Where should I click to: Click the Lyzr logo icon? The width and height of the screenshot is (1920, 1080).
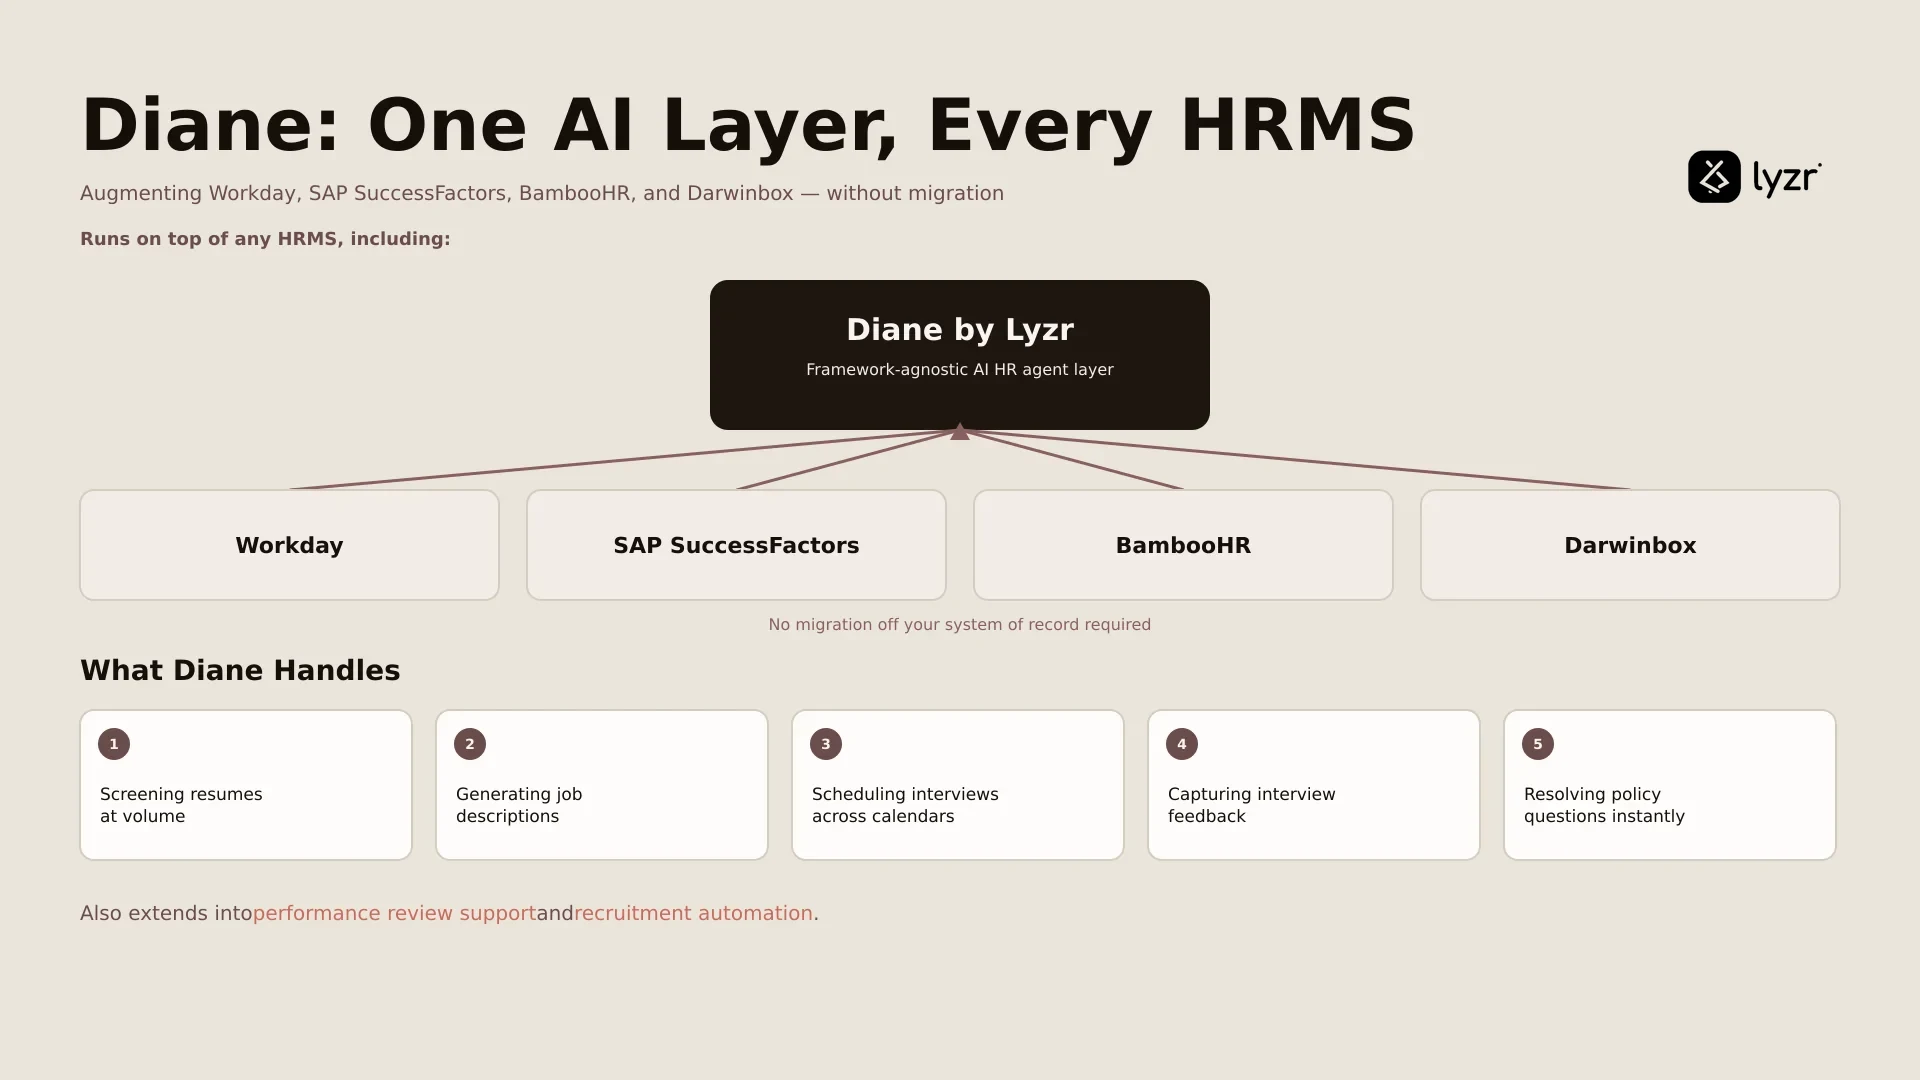coord(1714,177)
